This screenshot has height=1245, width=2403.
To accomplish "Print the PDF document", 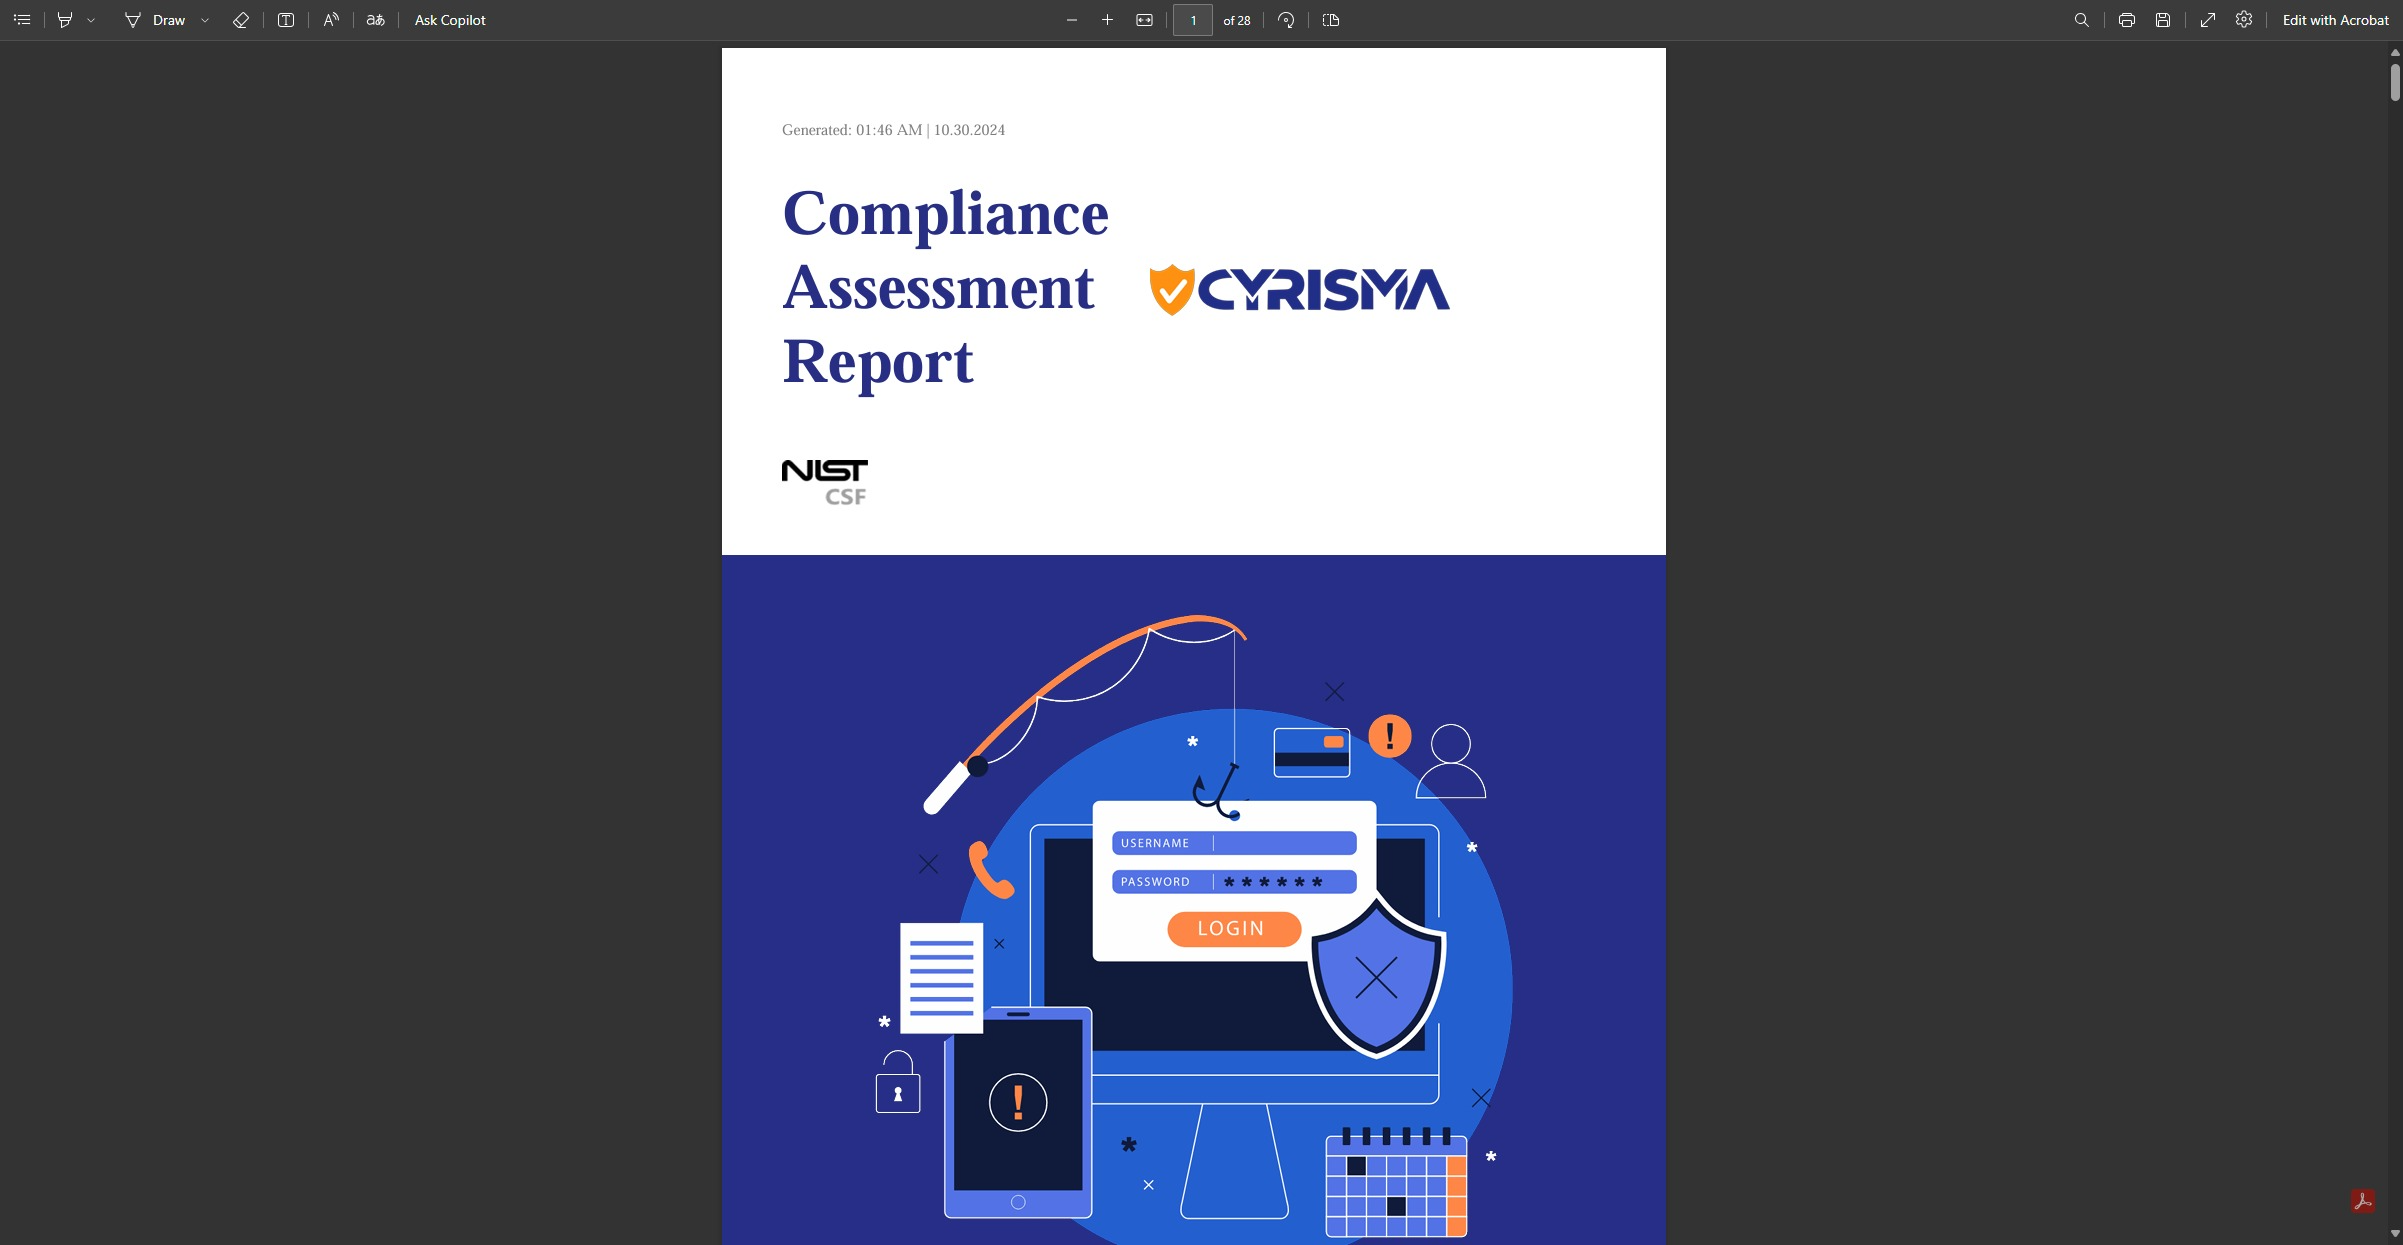I will [2127, 20].
